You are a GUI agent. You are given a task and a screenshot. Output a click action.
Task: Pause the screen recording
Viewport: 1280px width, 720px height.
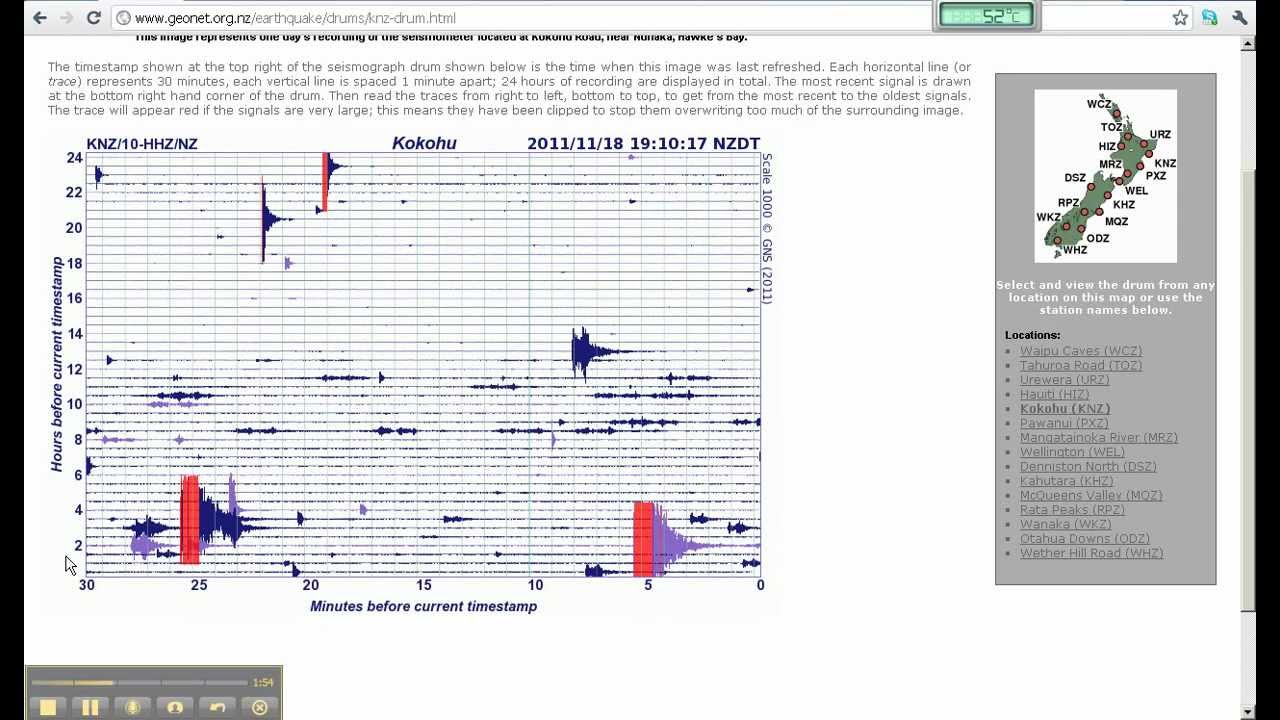click(90, 707)
